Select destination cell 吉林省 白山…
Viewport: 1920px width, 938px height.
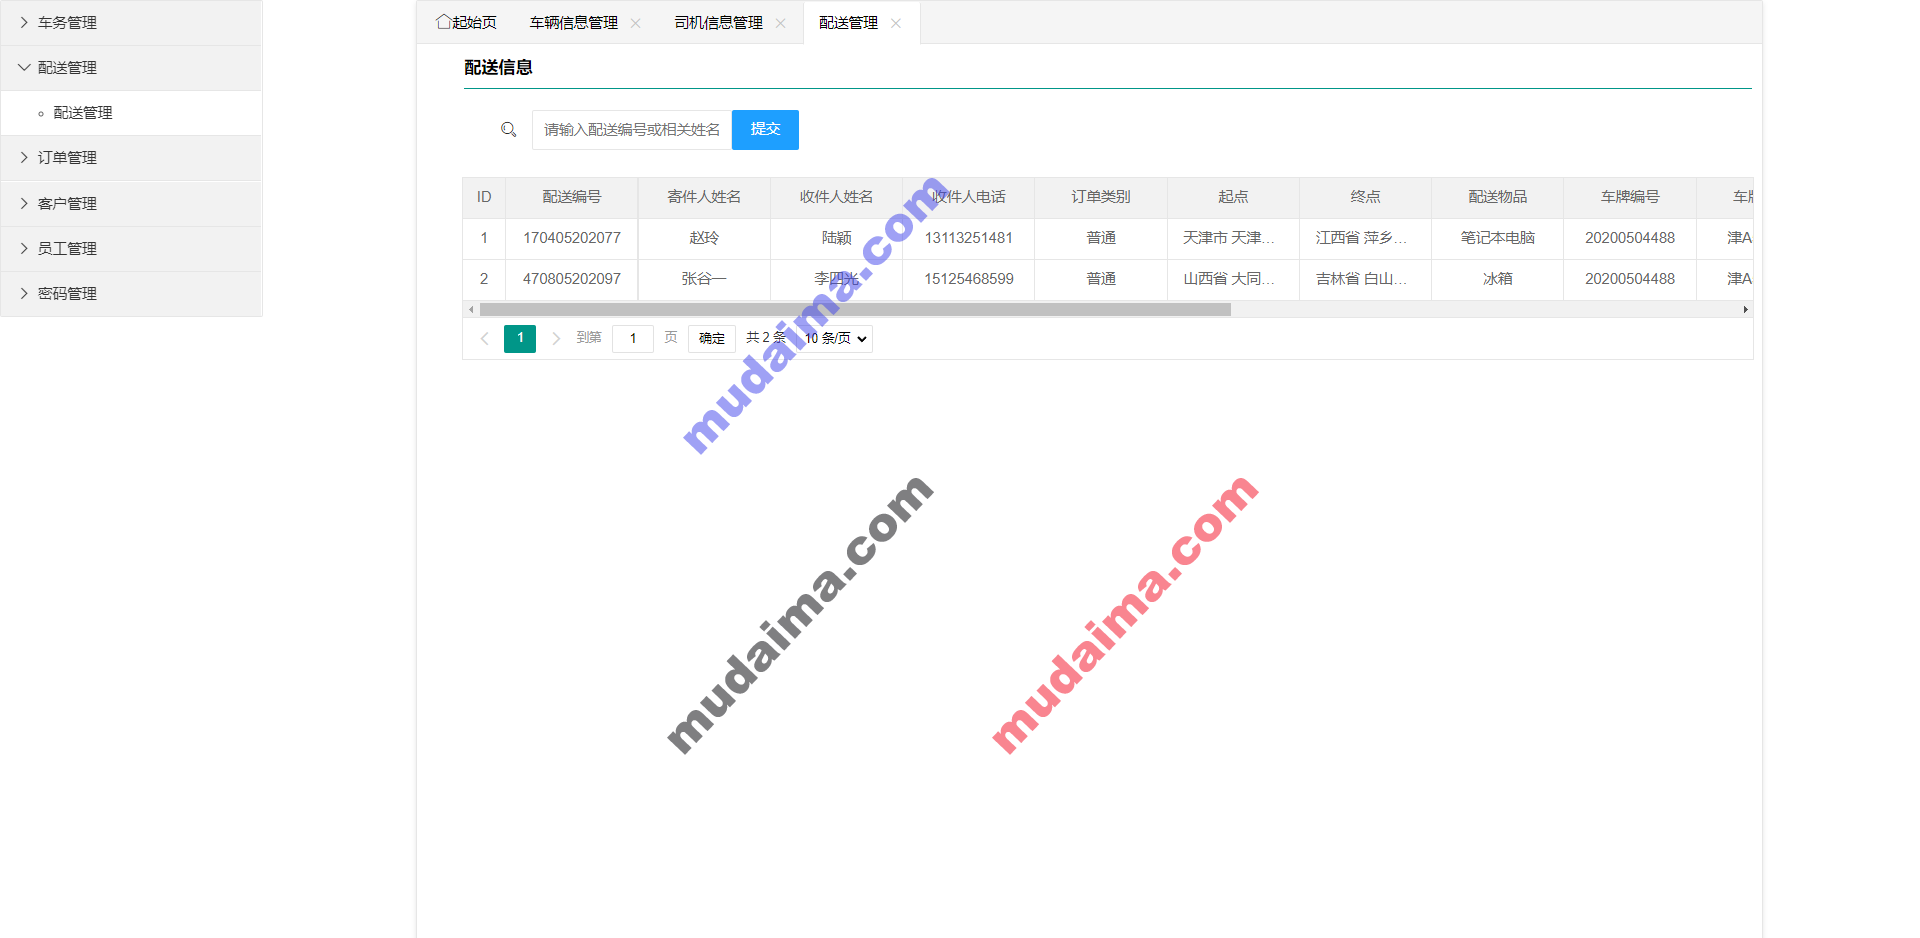click(x=1365, y=280)
